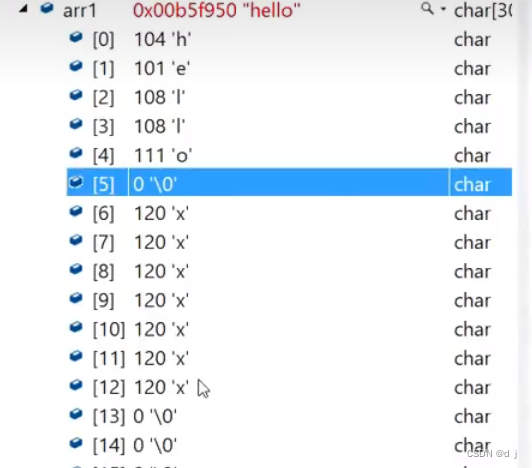
Task: Click the cube icon of element [12]
Action: pos(76,385)
